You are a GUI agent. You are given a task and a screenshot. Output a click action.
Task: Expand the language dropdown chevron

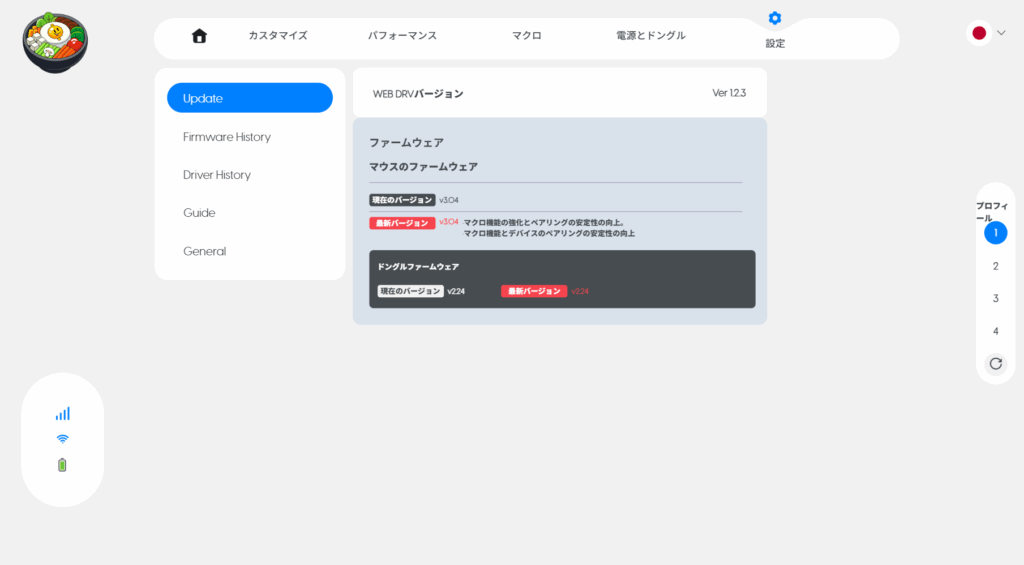tap(1001, 33)
